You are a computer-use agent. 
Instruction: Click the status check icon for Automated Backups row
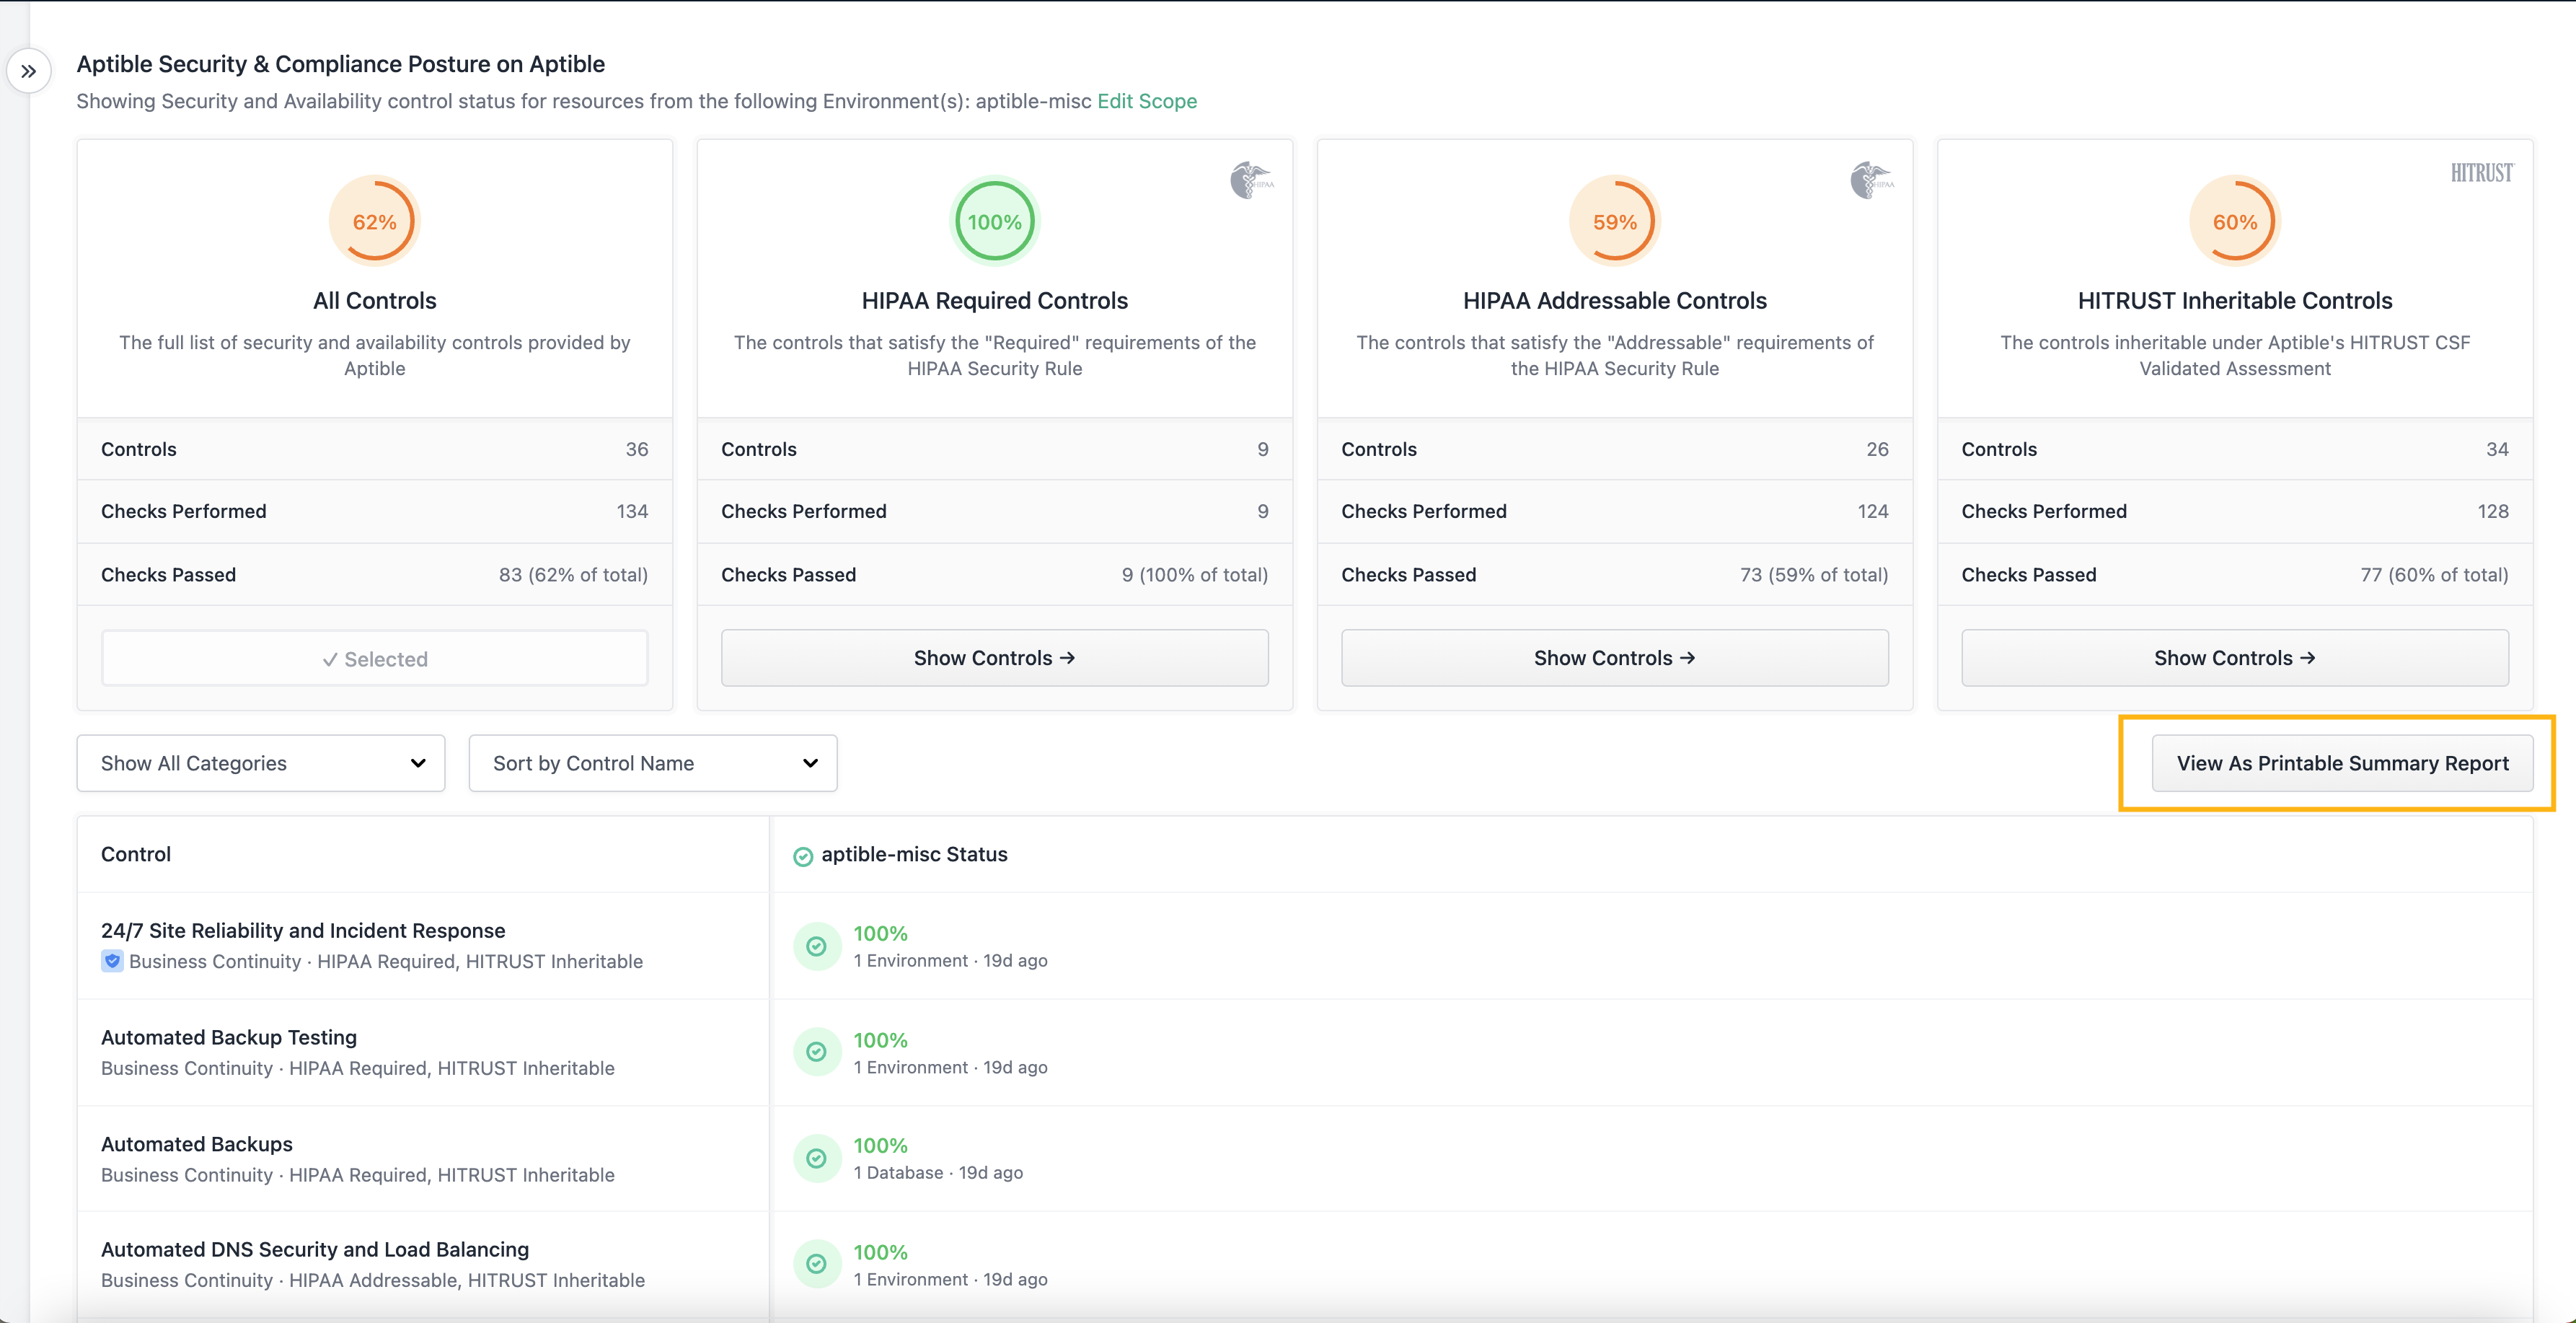[816, 1158]
